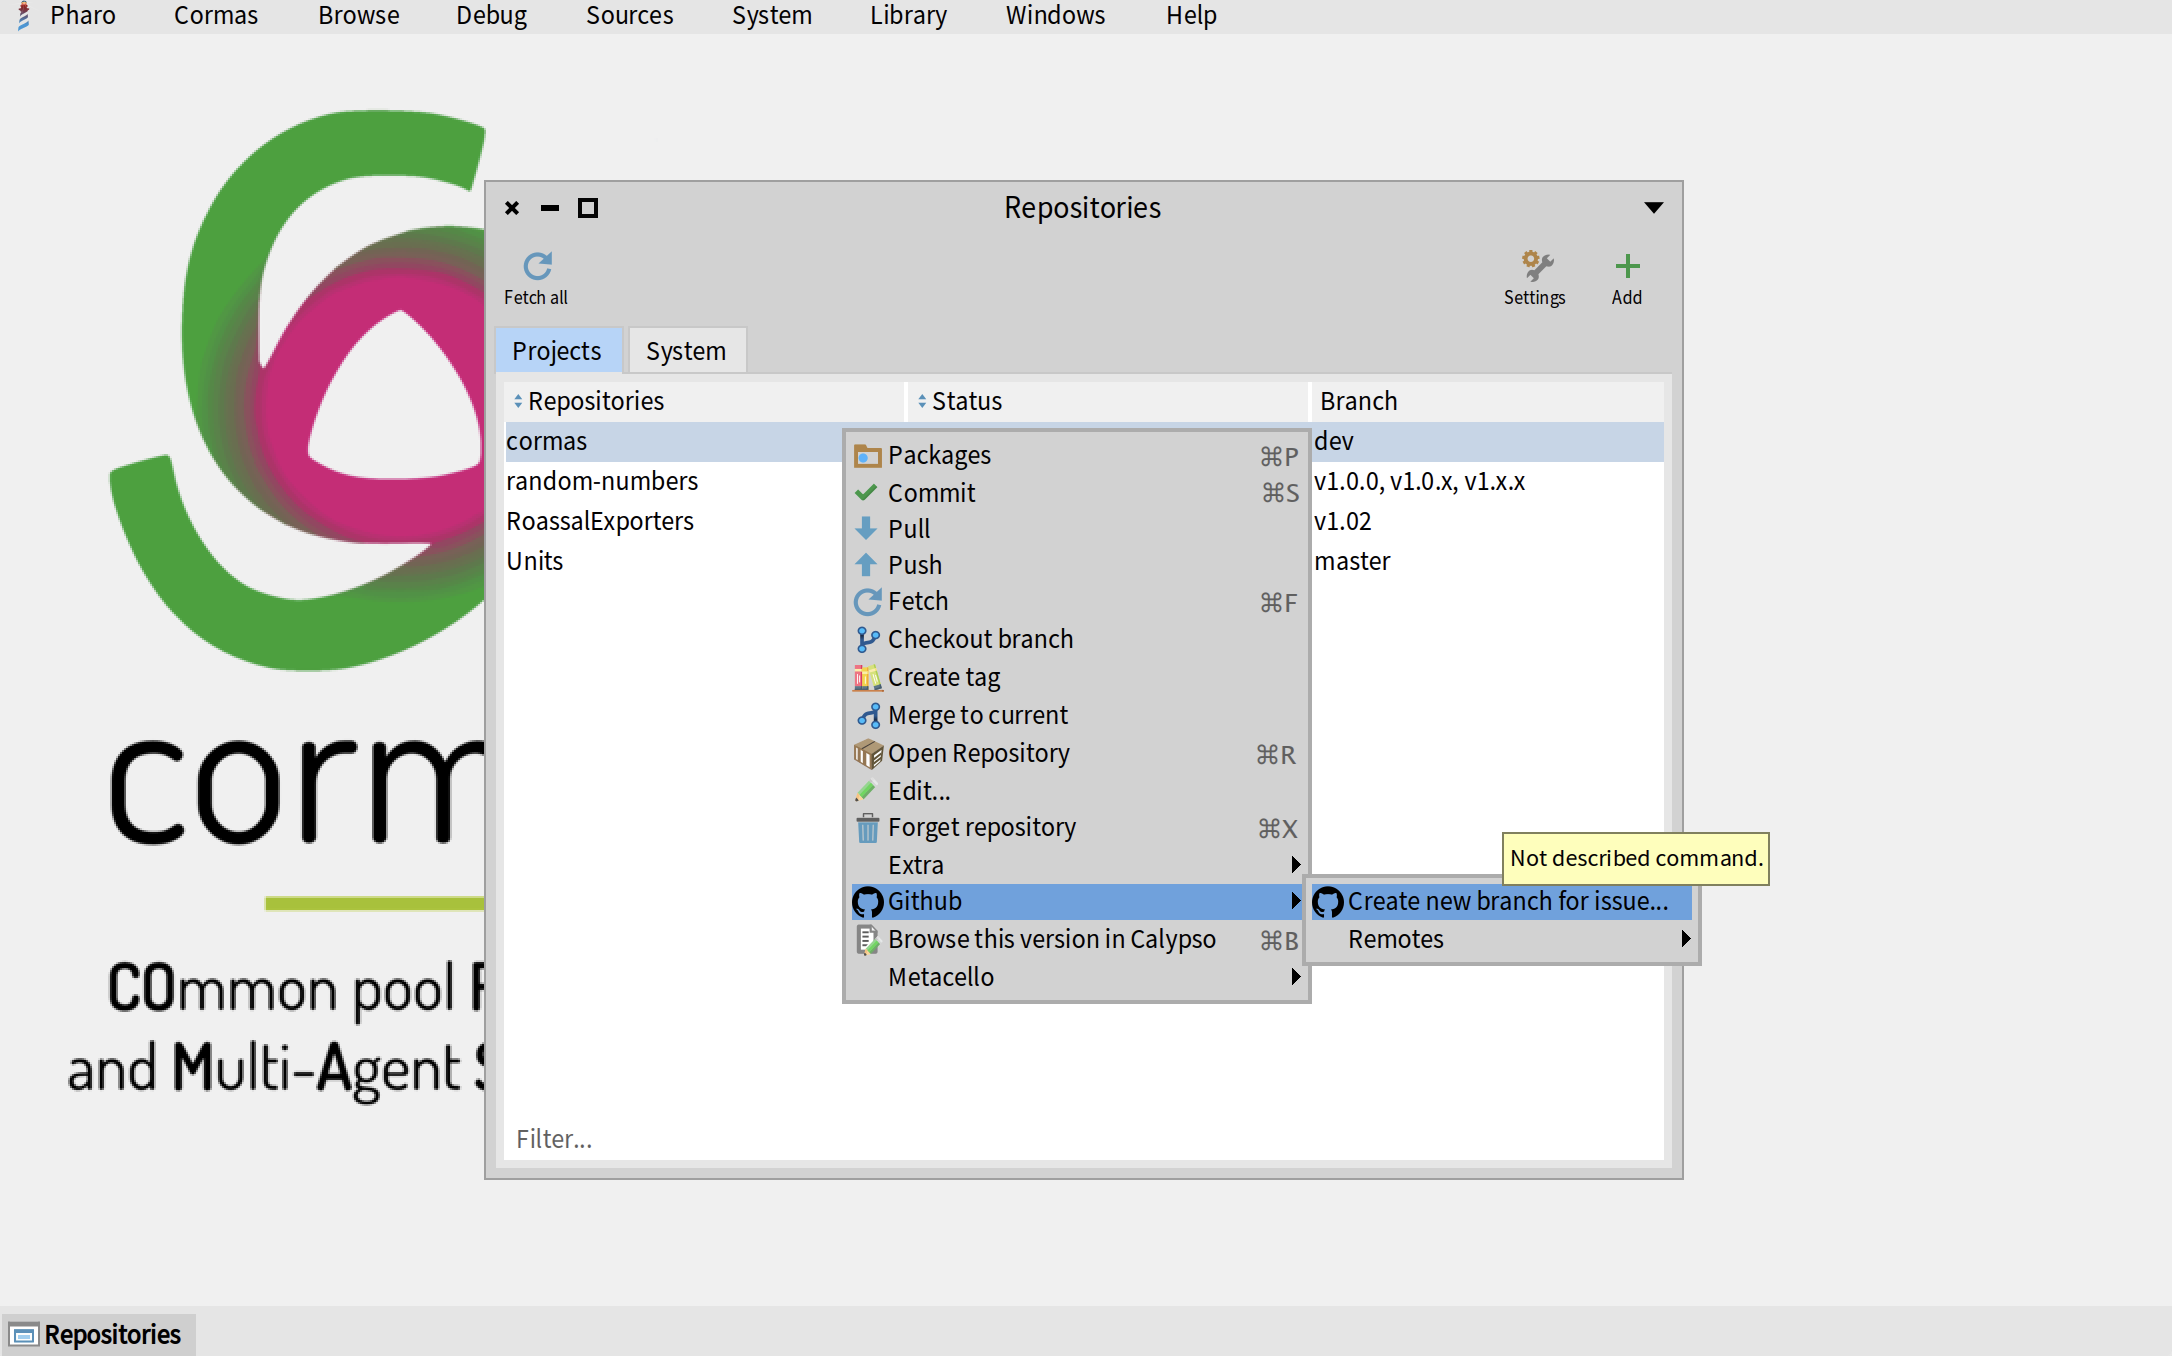Select the random-numbers repository row
The height and width of the screenshot is (1356, 2172).
[602, 481]
